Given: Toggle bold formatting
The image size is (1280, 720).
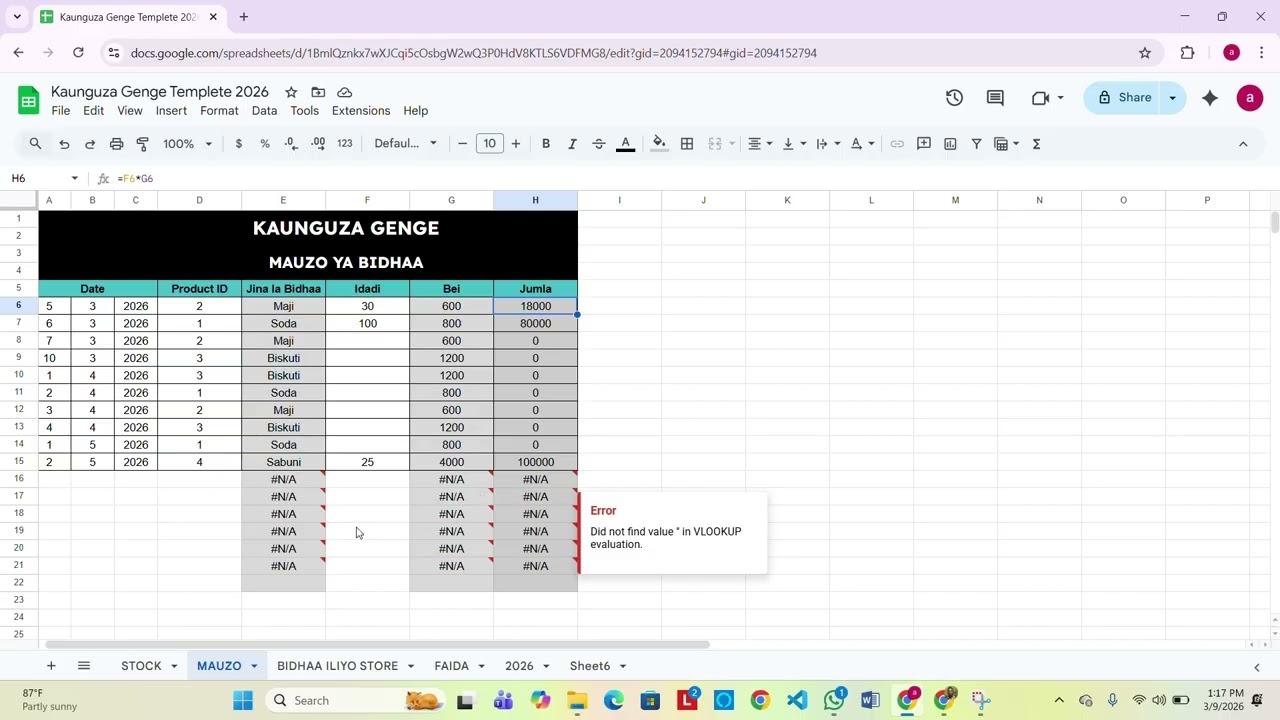Looking at the screenshot, I should pos(546,144).
